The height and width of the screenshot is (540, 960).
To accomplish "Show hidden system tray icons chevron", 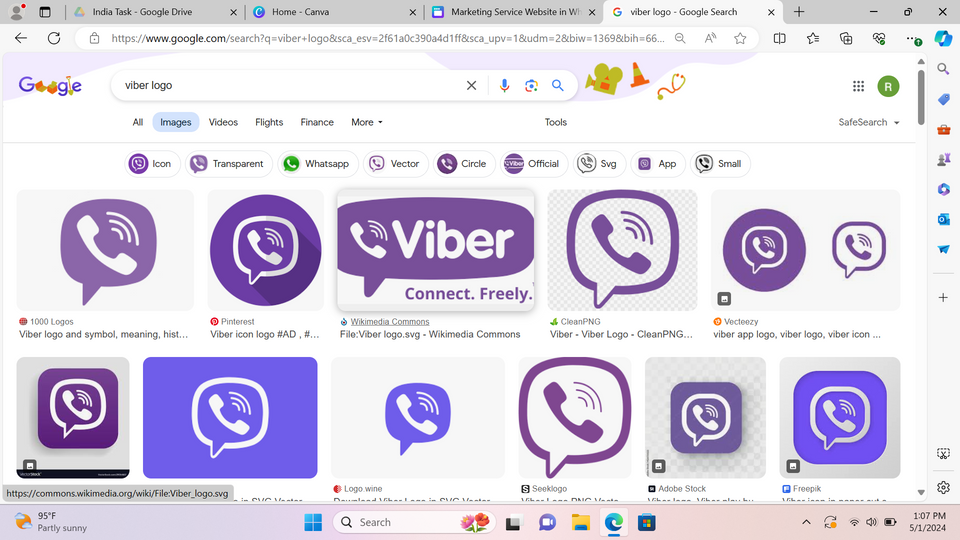I will pyautogui.click(x=806, y=522).
